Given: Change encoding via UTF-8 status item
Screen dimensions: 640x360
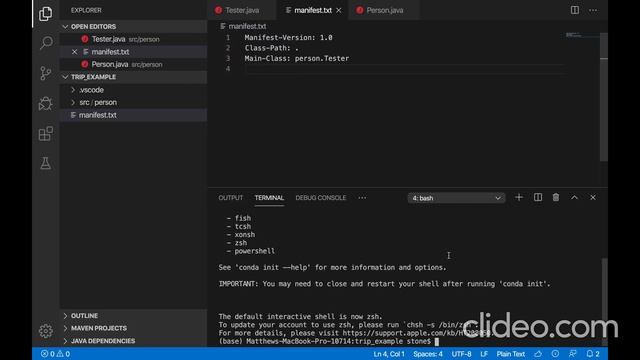Looking at the screenshot, I should point(461,354).
